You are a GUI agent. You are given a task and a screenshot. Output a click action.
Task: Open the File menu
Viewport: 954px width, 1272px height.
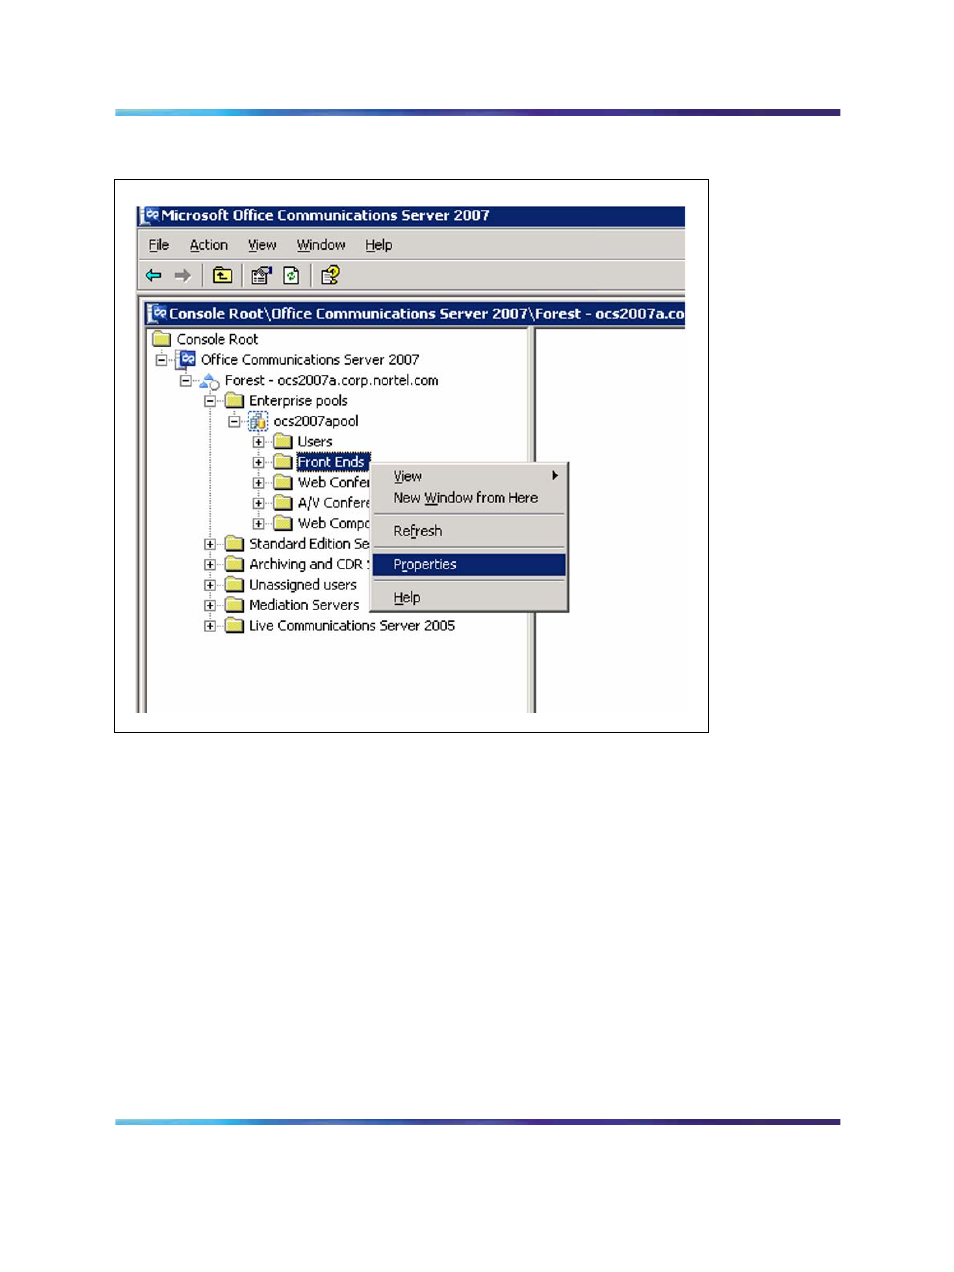pyautogui.click(x=159, y=245)
